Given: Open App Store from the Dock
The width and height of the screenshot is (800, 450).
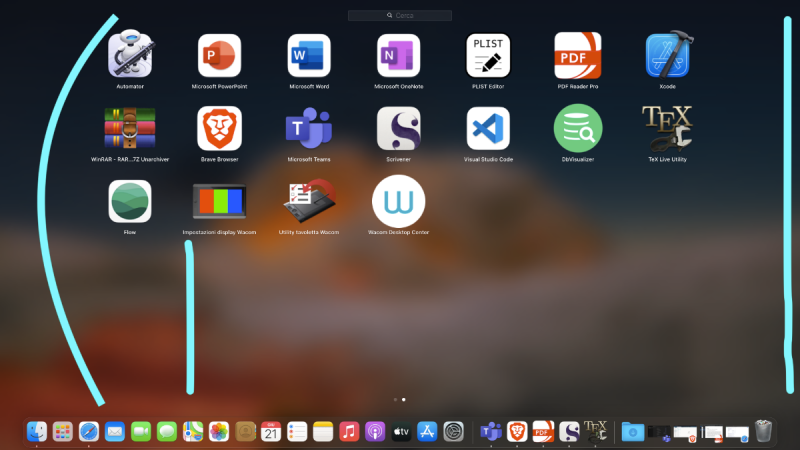Looking at the screenshot, I should pos(427,432).
